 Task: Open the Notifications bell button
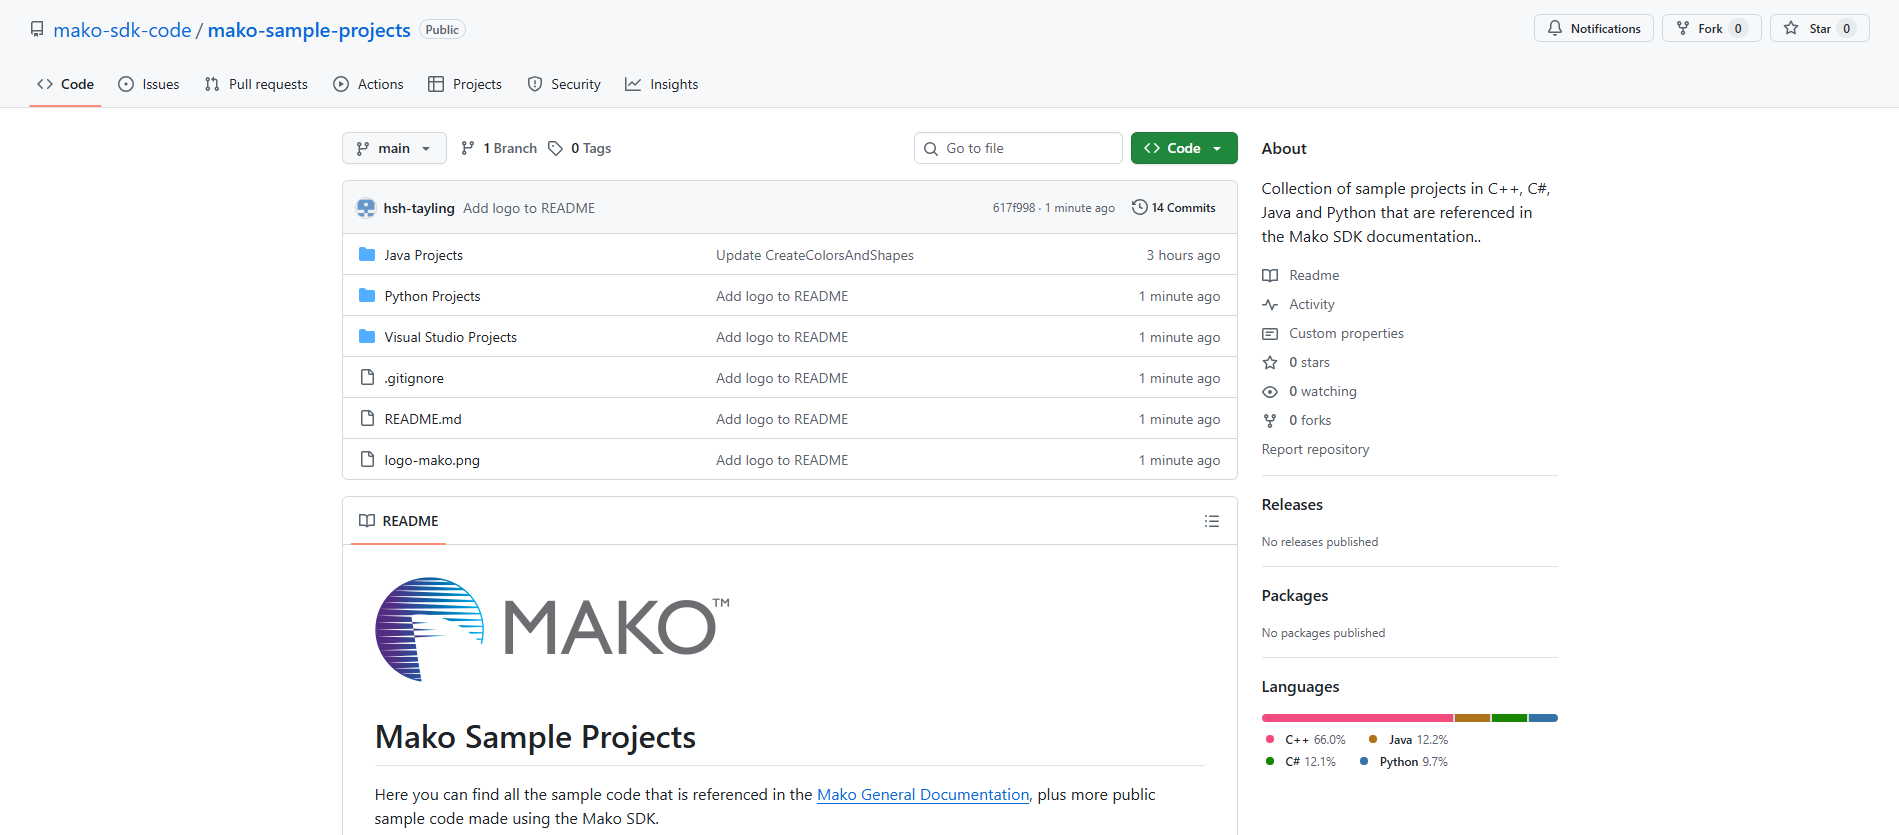tap(1593, 29)
